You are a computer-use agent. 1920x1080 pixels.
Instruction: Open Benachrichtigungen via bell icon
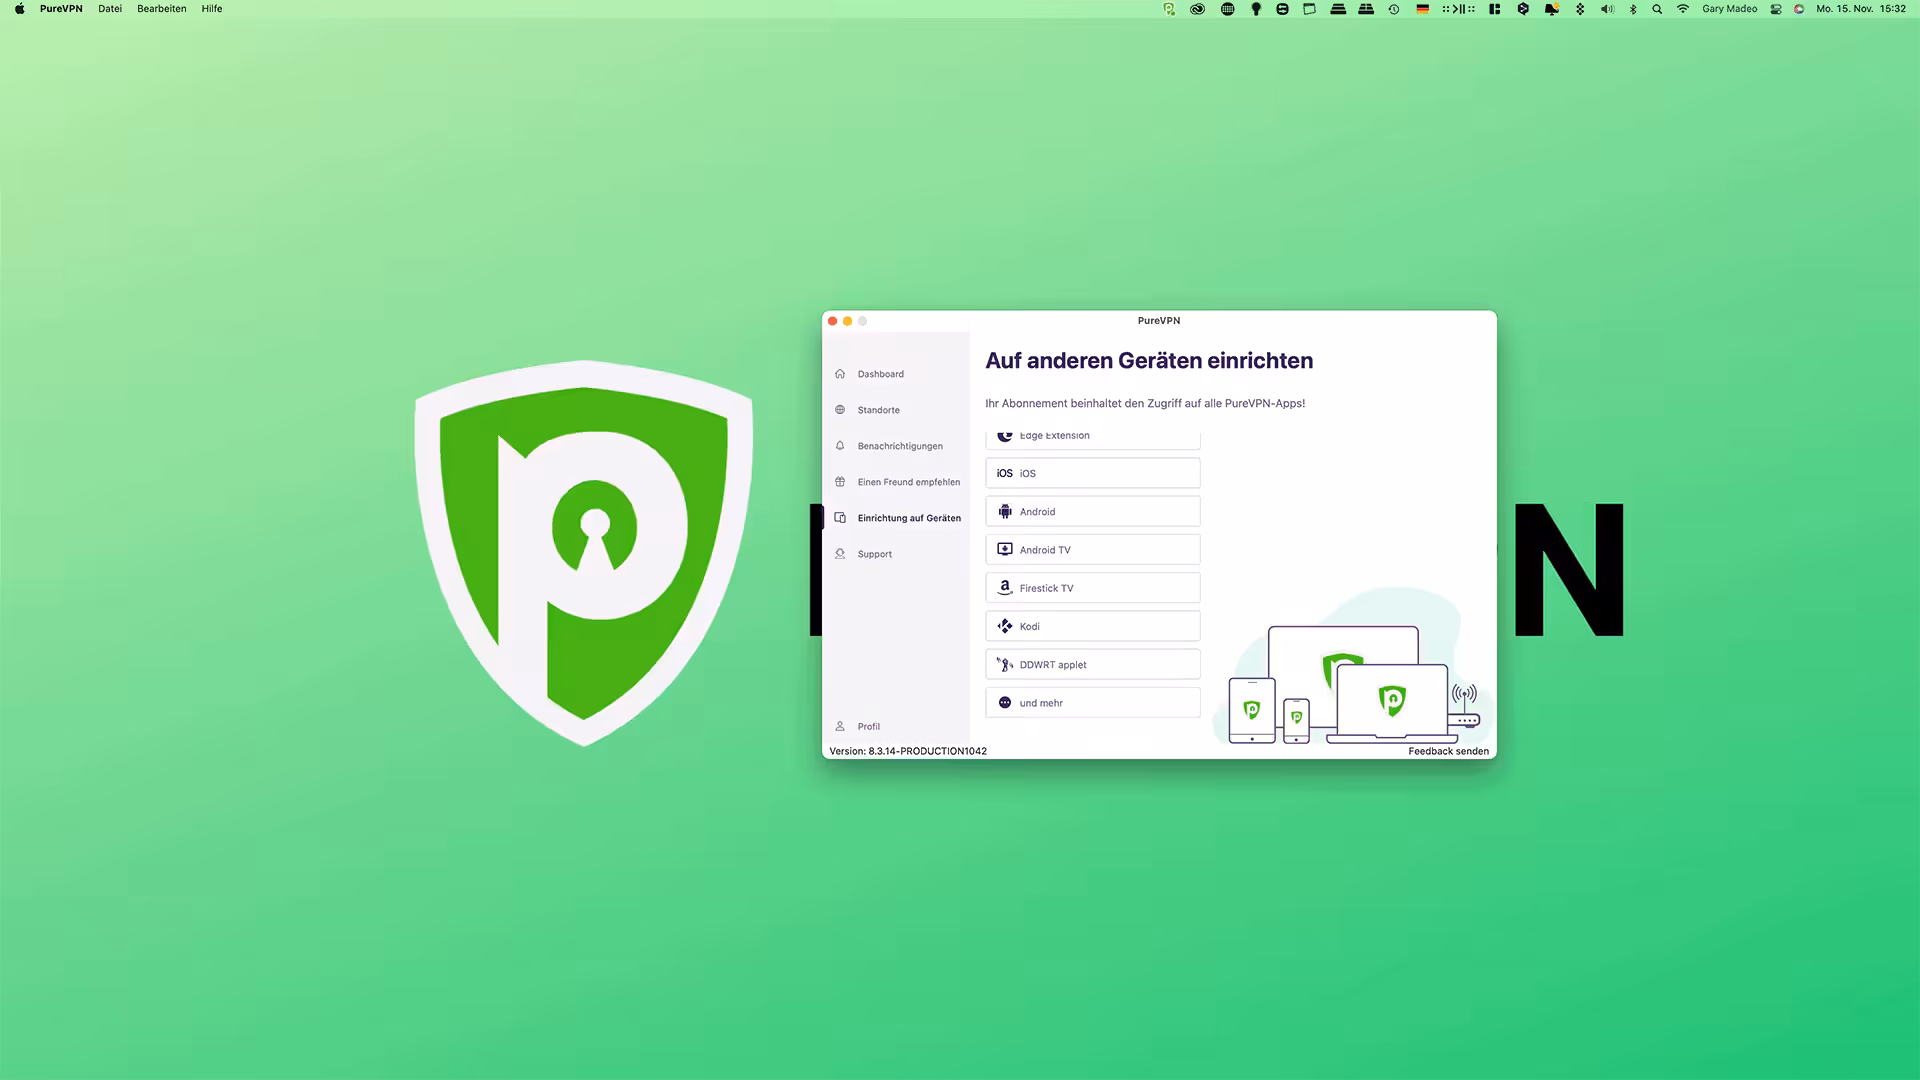(x=840, y=445)
